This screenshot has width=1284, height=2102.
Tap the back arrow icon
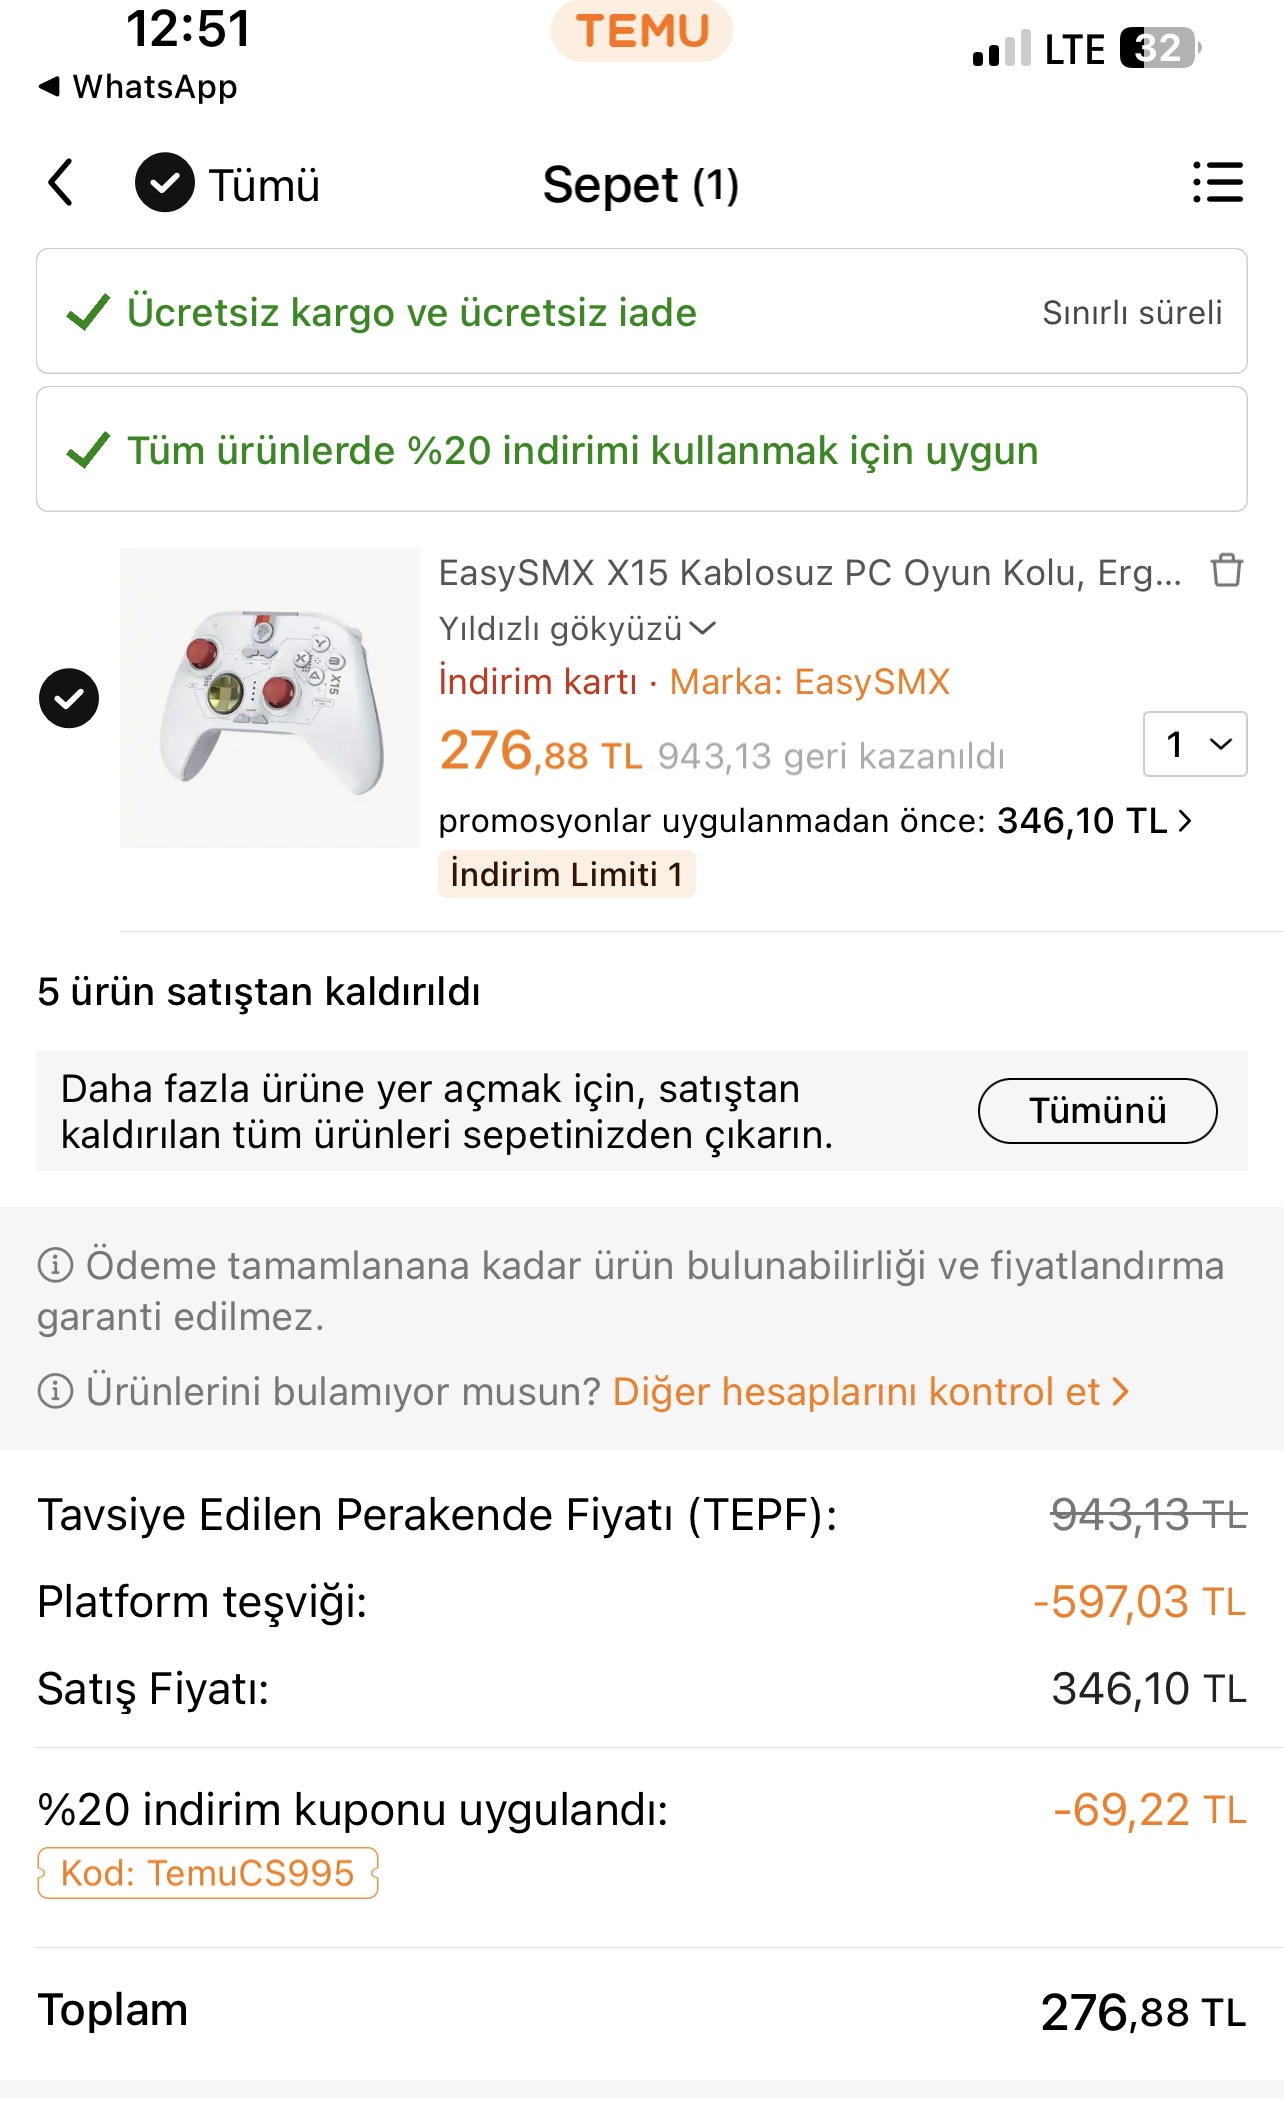click(62, 183)
